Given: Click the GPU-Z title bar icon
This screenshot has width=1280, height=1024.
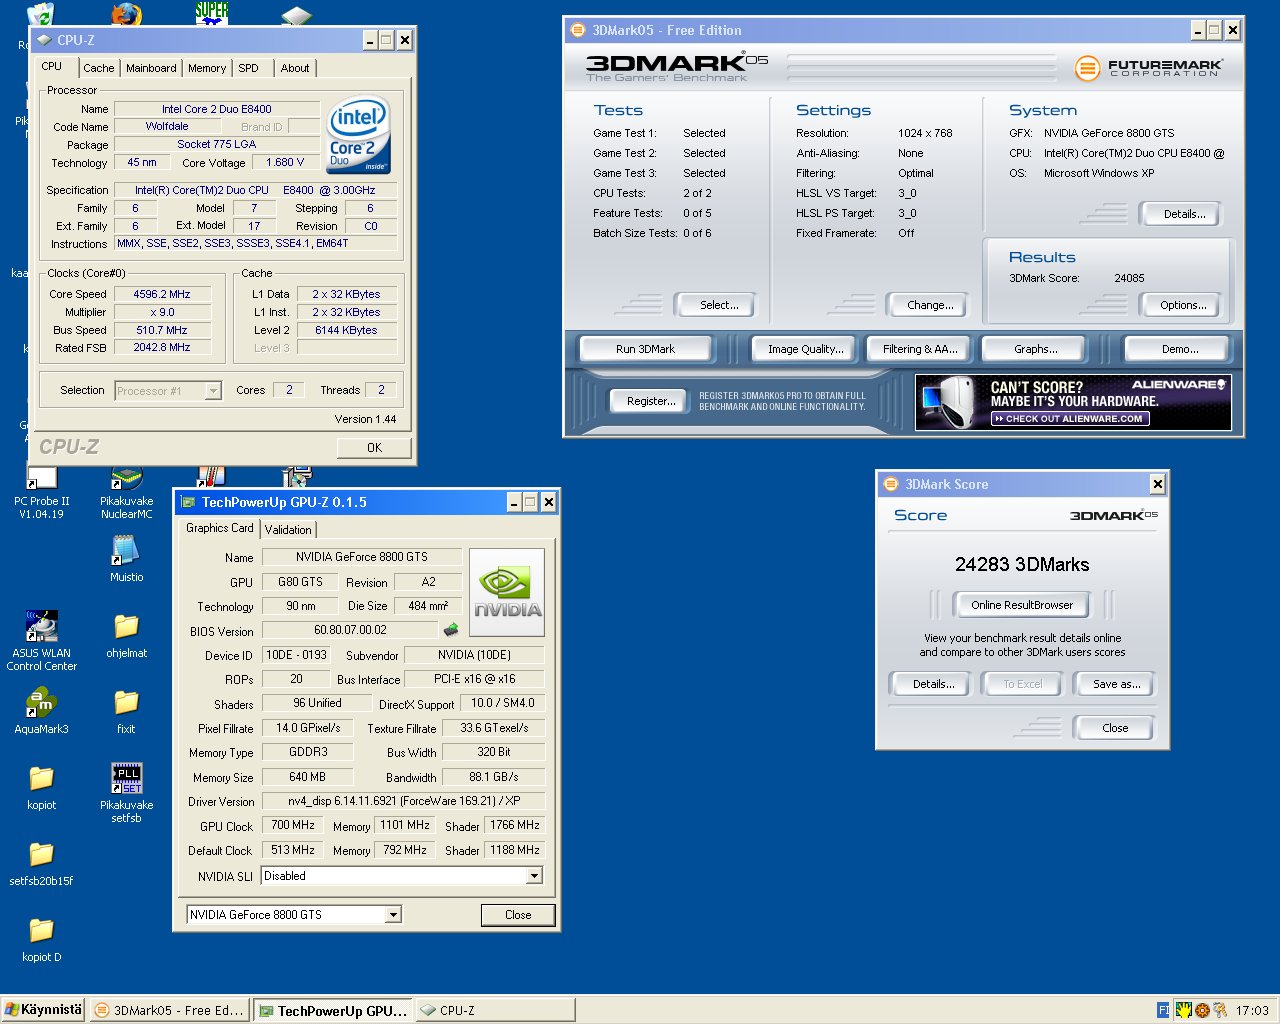Looking at the screenshot, I should (x=187, y=502).
